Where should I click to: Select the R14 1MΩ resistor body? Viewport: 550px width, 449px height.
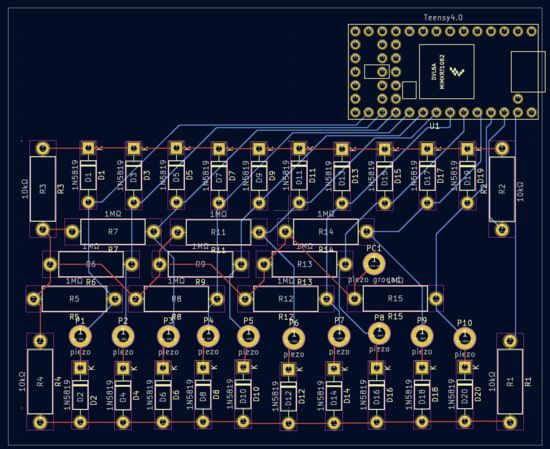326,232
